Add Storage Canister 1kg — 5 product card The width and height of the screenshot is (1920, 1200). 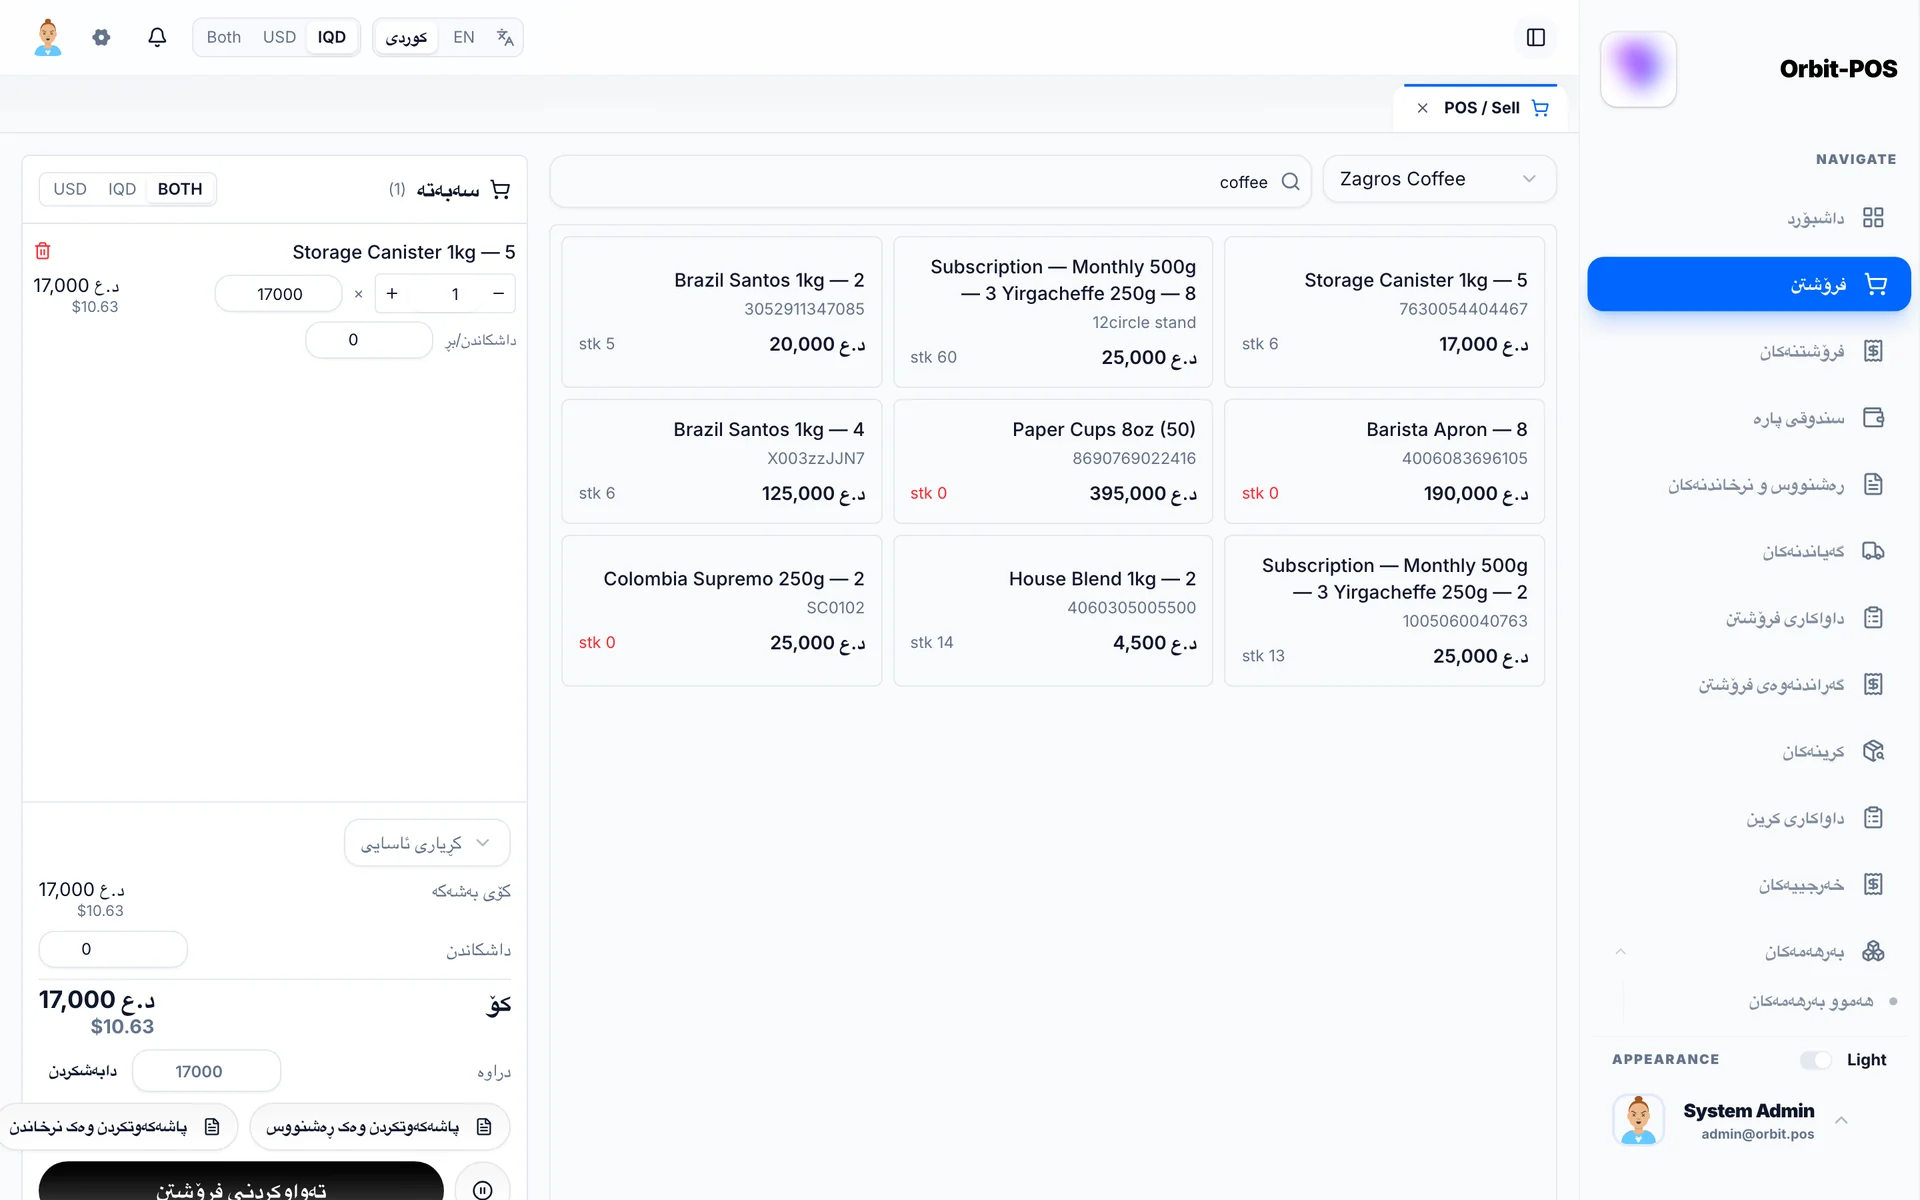(x=1384, y=312)
